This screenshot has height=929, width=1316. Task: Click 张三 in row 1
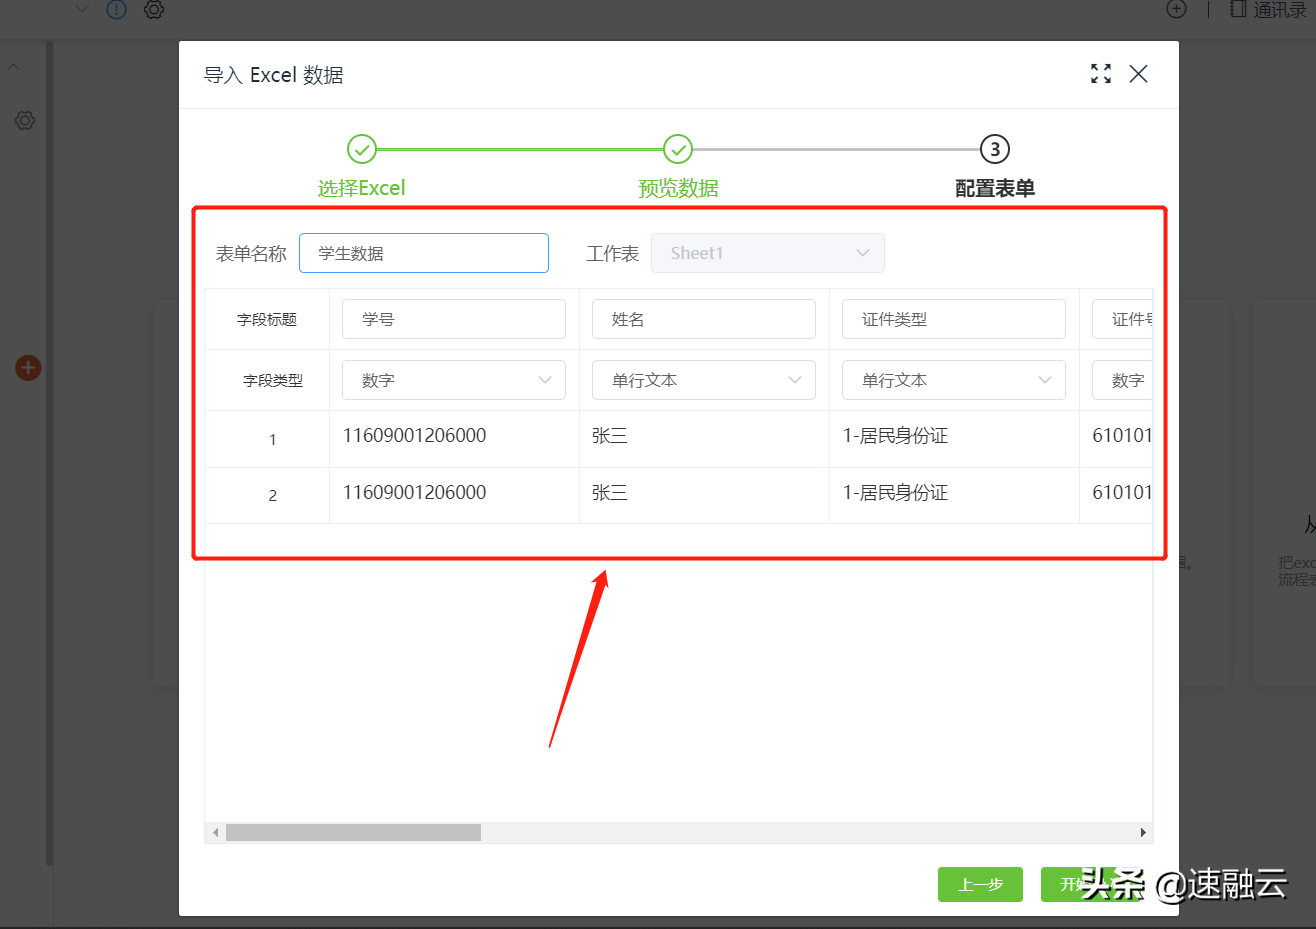pyautogui.click(x=609, y=436)
